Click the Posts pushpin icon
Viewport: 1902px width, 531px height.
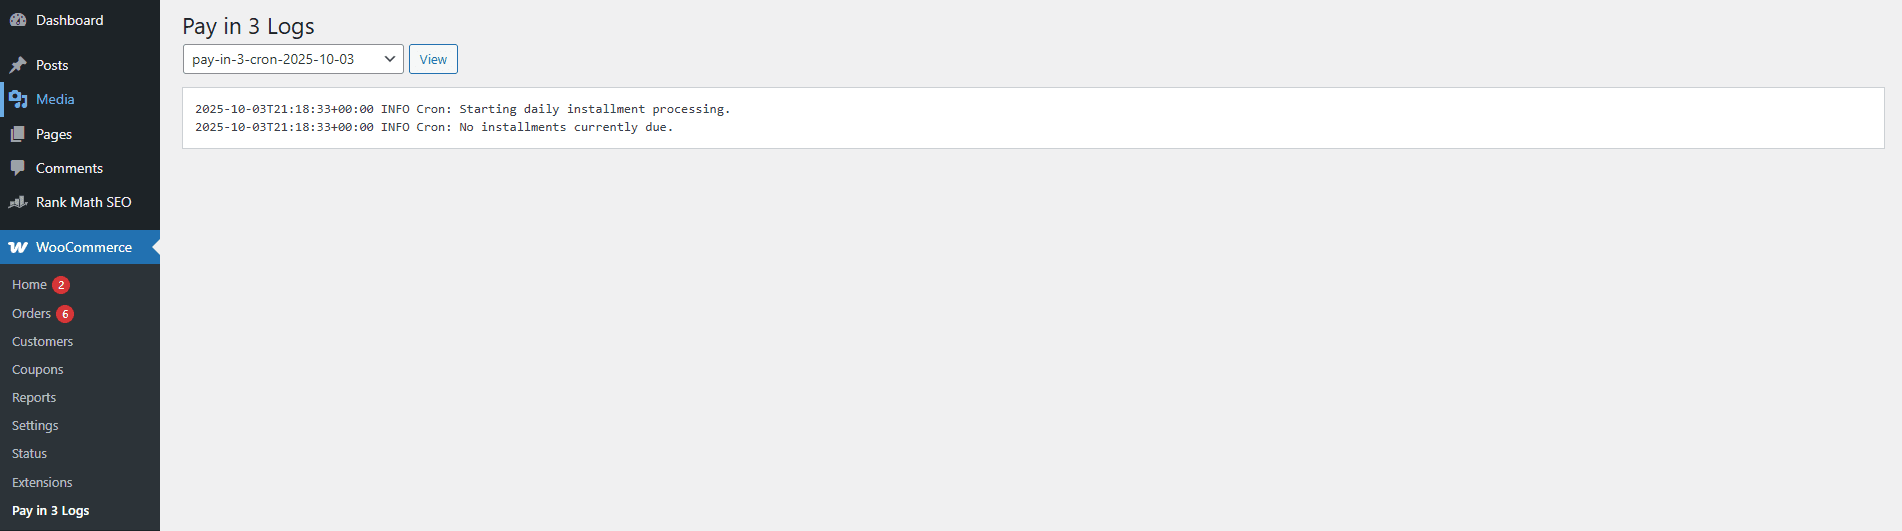[x=18, y=65]
